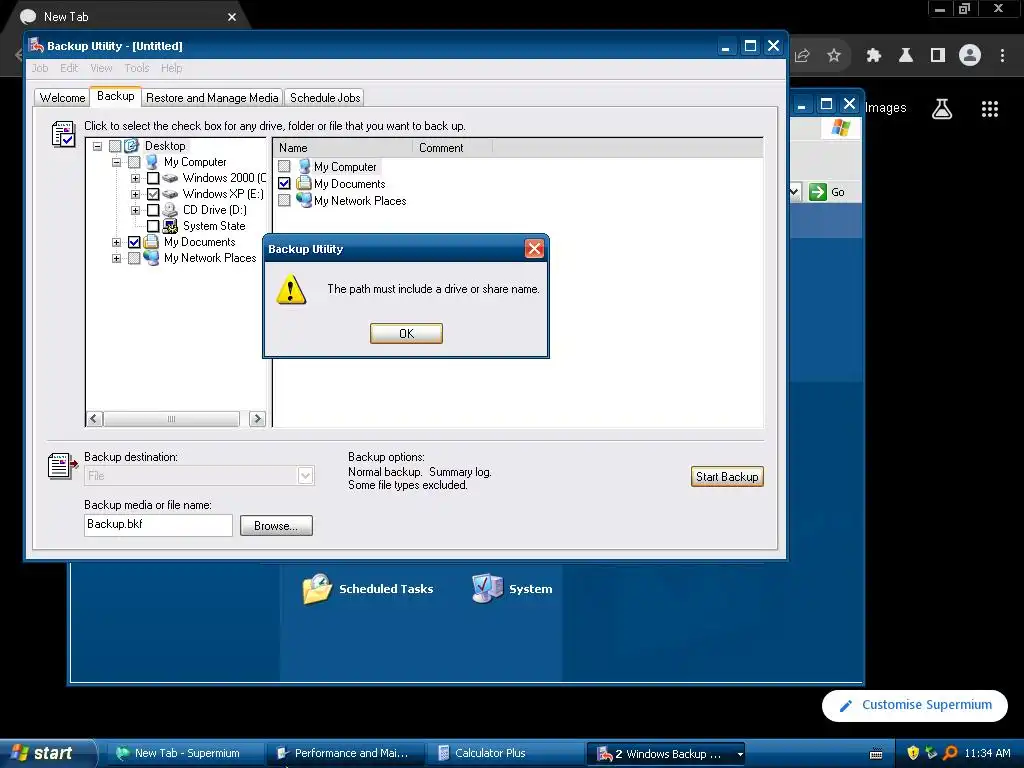Open the Tools menu
This screenshot has height=768, width=1024.
pyautogui.click(x=136, y=68)
